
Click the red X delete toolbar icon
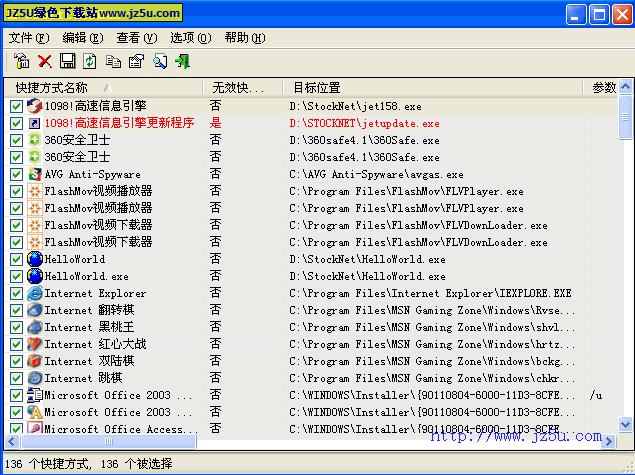click(45, 62)
